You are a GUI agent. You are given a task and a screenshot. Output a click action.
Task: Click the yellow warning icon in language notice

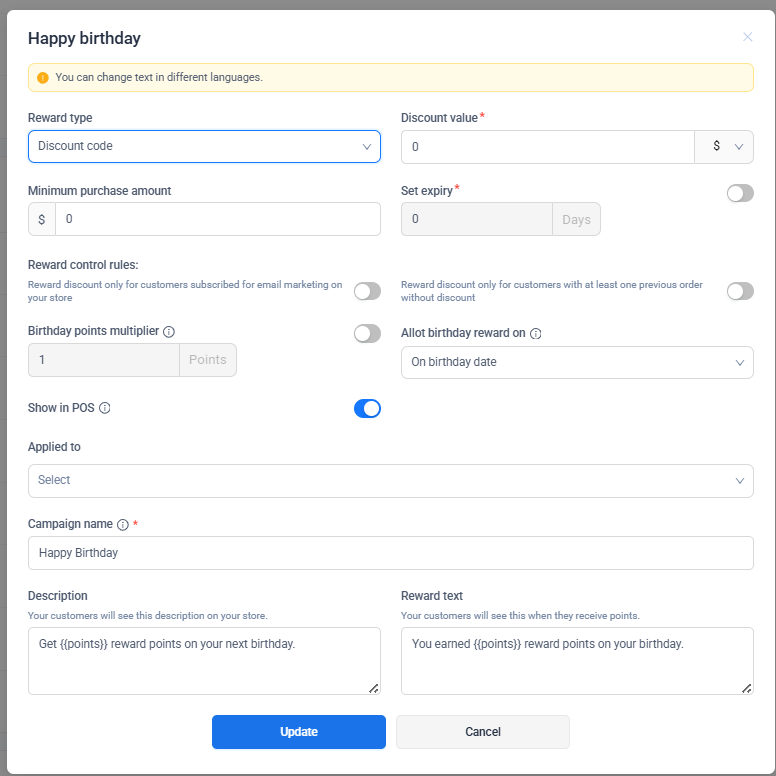43,77
